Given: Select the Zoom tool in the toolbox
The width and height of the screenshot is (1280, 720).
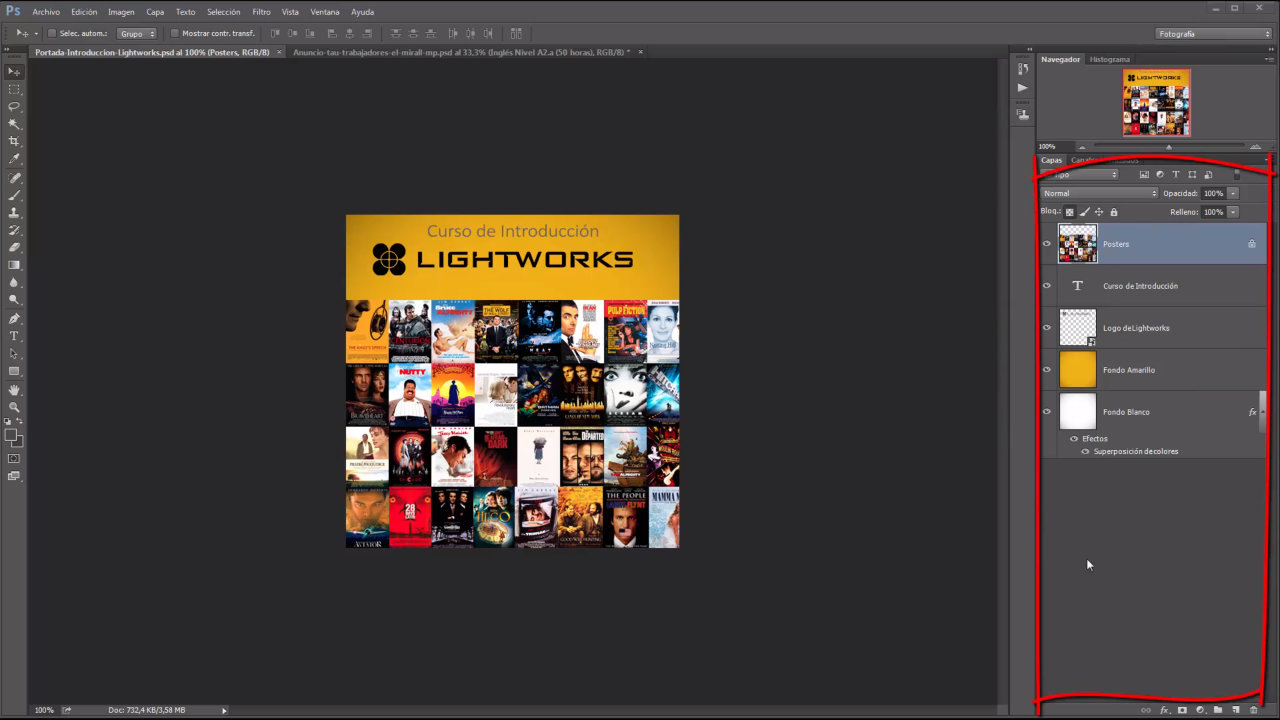Looking at the screenshot, I should click(x=14, y=407).
